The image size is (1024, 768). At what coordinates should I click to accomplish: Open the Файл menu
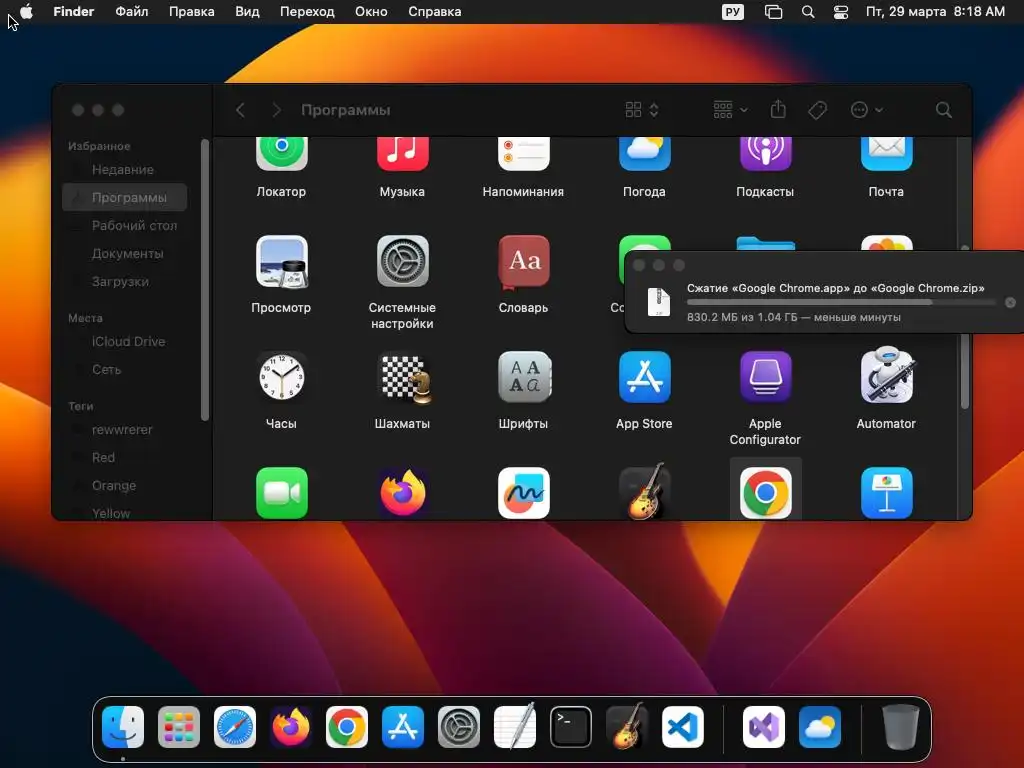pos(131,12)
